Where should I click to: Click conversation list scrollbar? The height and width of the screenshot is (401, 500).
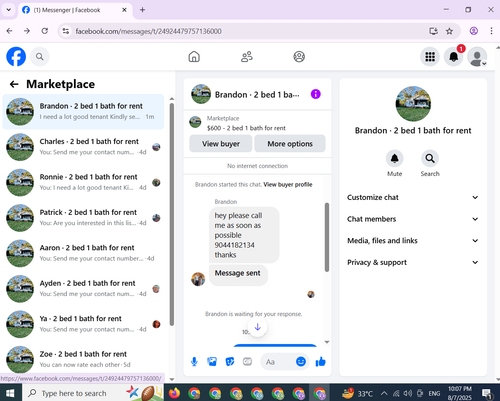click(x=172, y=214)
